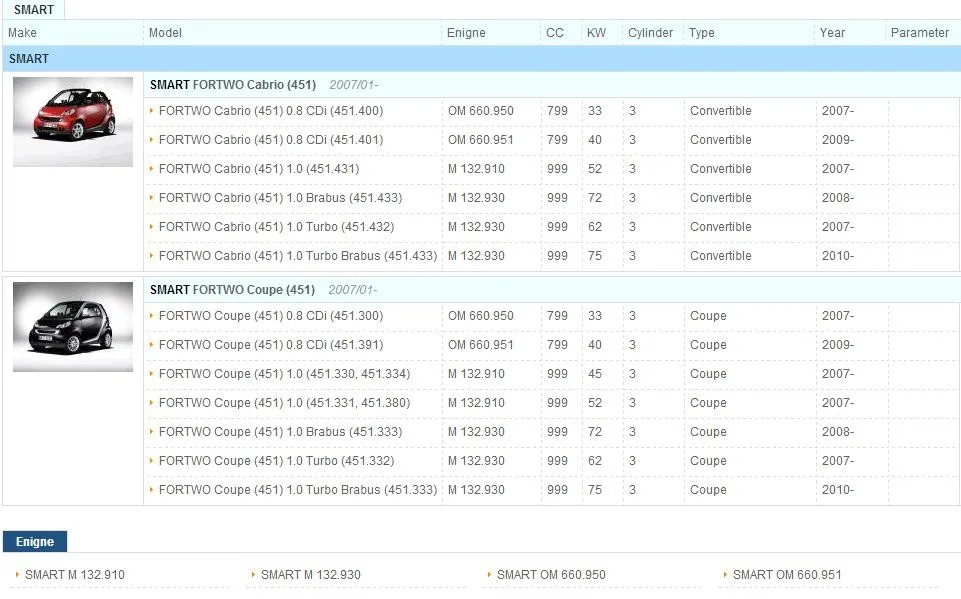Click the Enigne tab label
This screenshot has width=961, height=599.
point(35,541)
